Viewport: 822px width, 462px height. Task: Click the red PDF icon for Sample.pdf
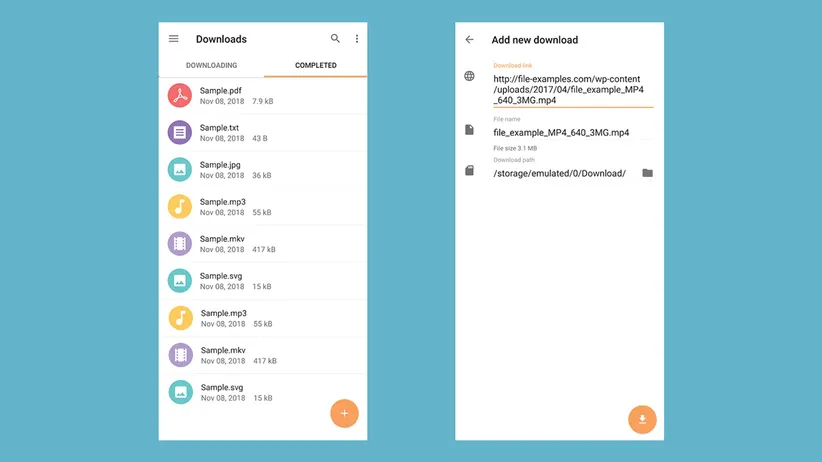(180, 96)
